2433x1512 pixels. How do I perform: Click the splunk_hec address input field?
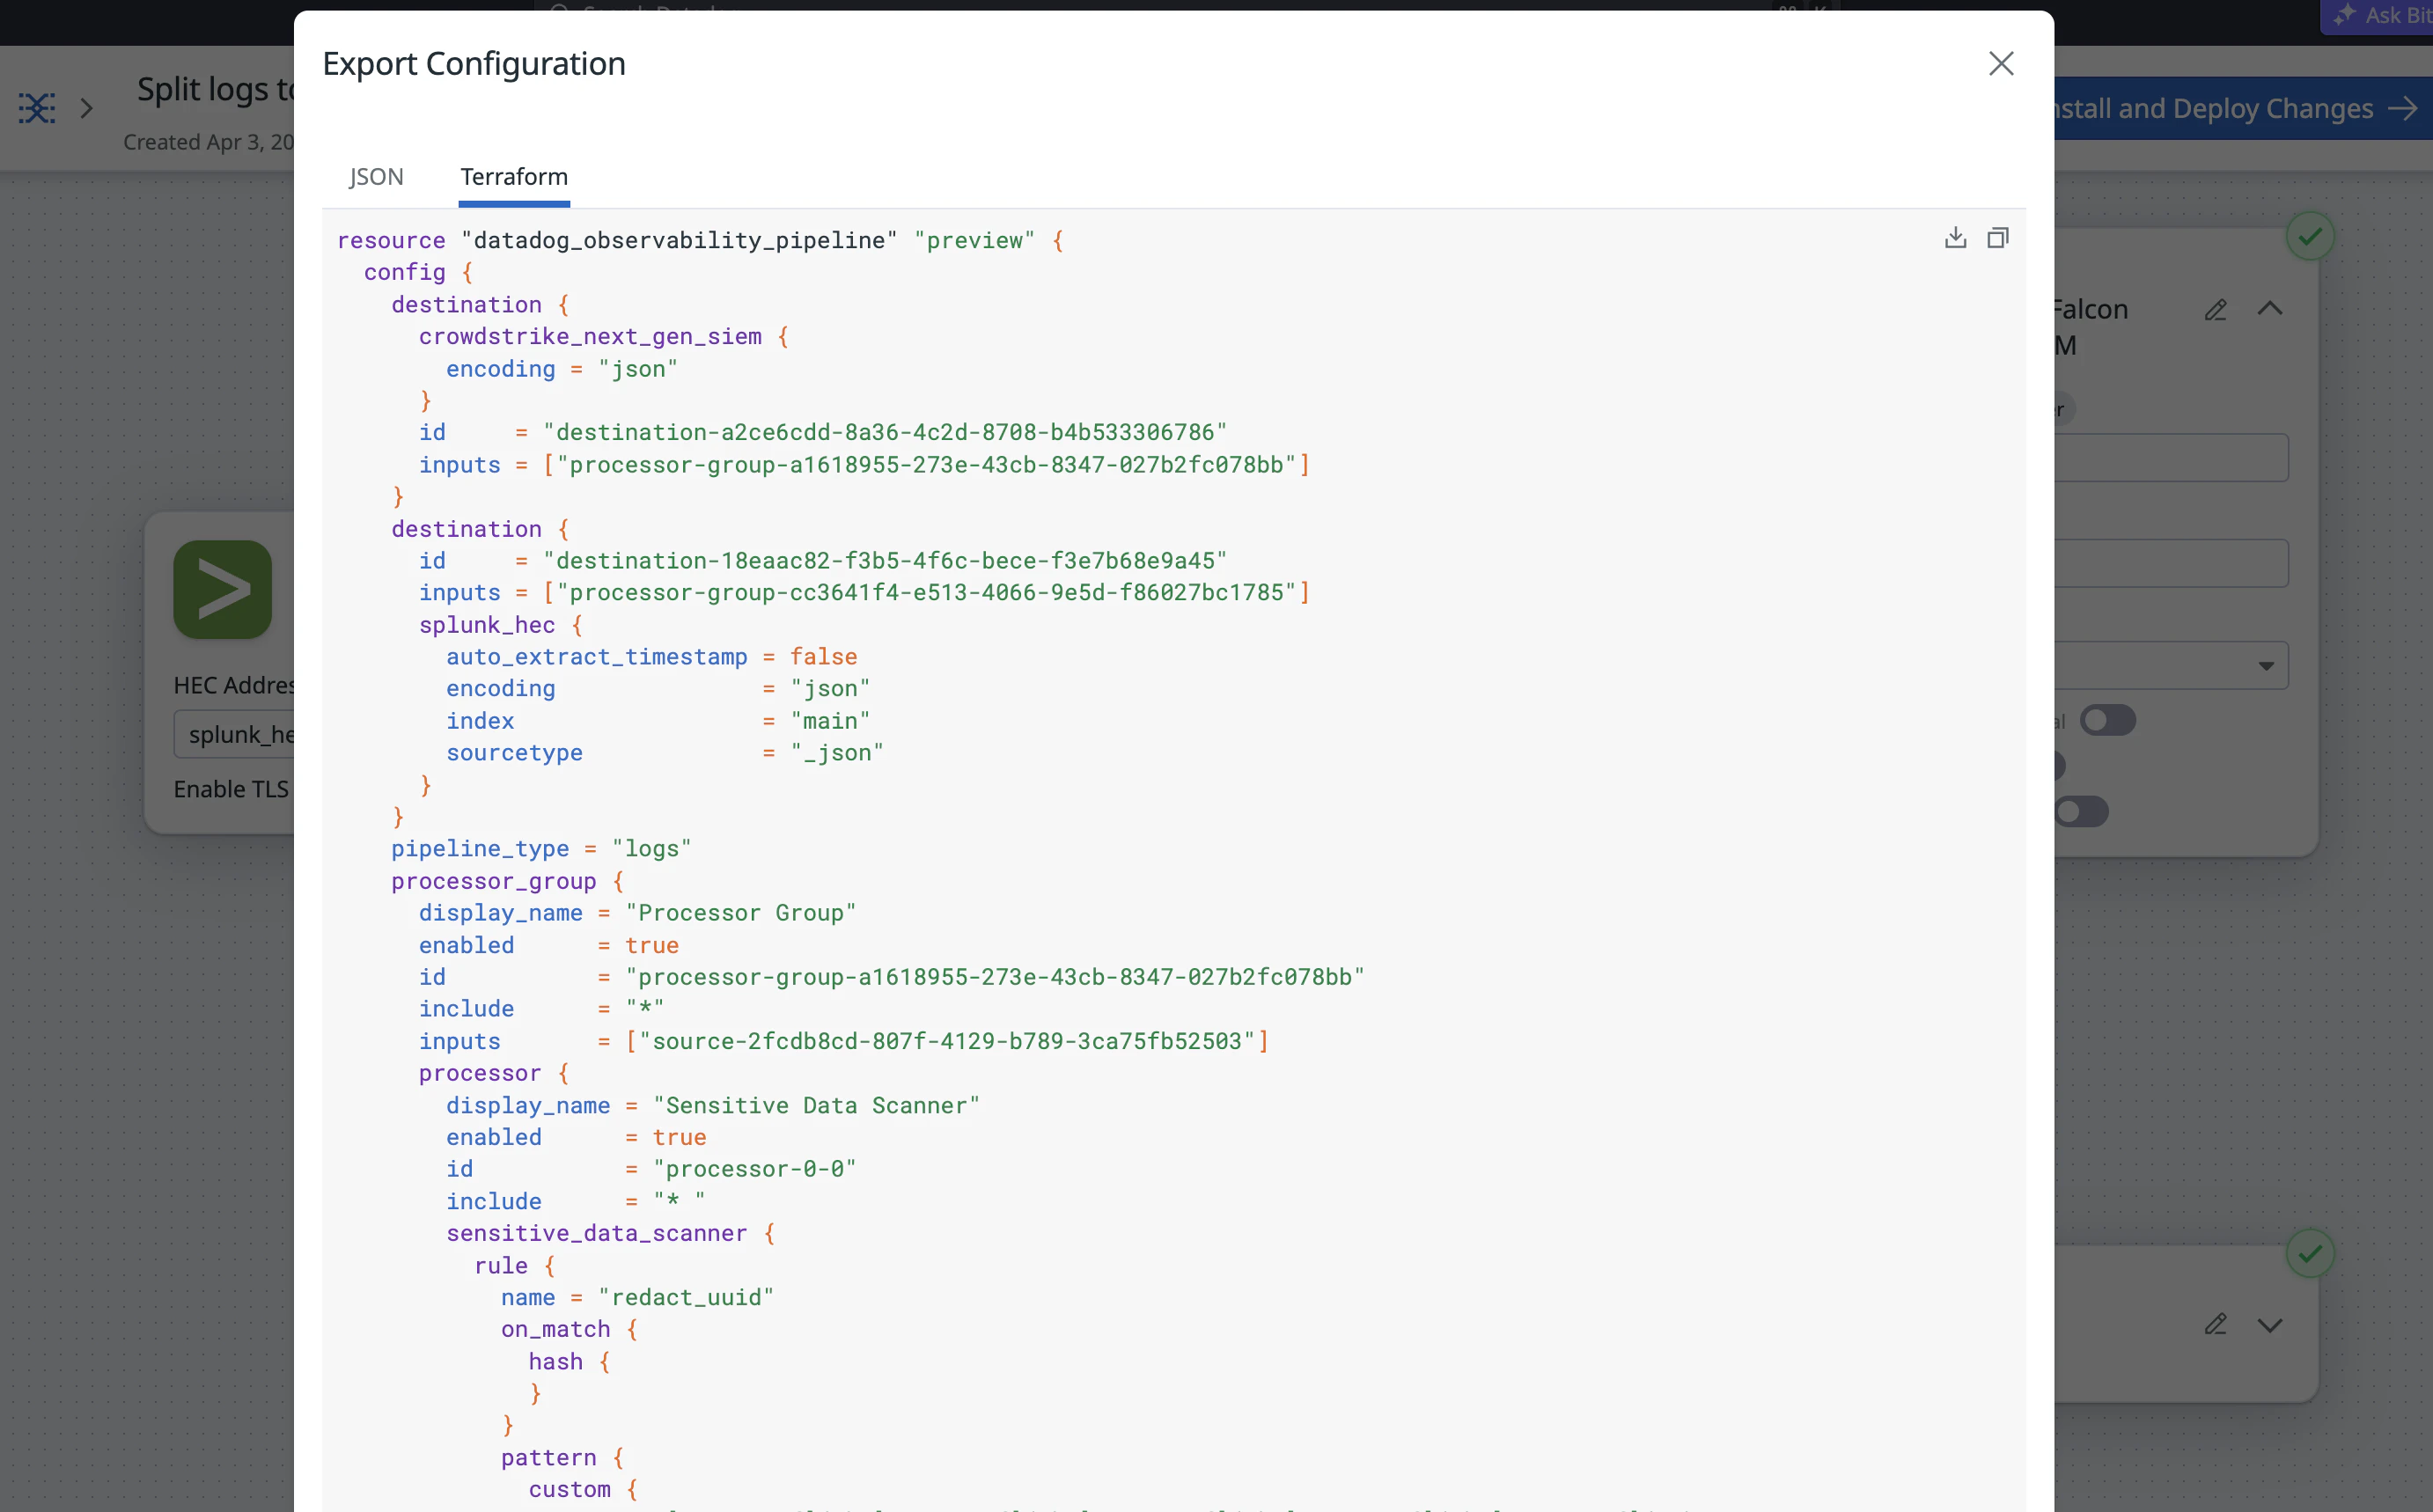[x=236, y=734]
